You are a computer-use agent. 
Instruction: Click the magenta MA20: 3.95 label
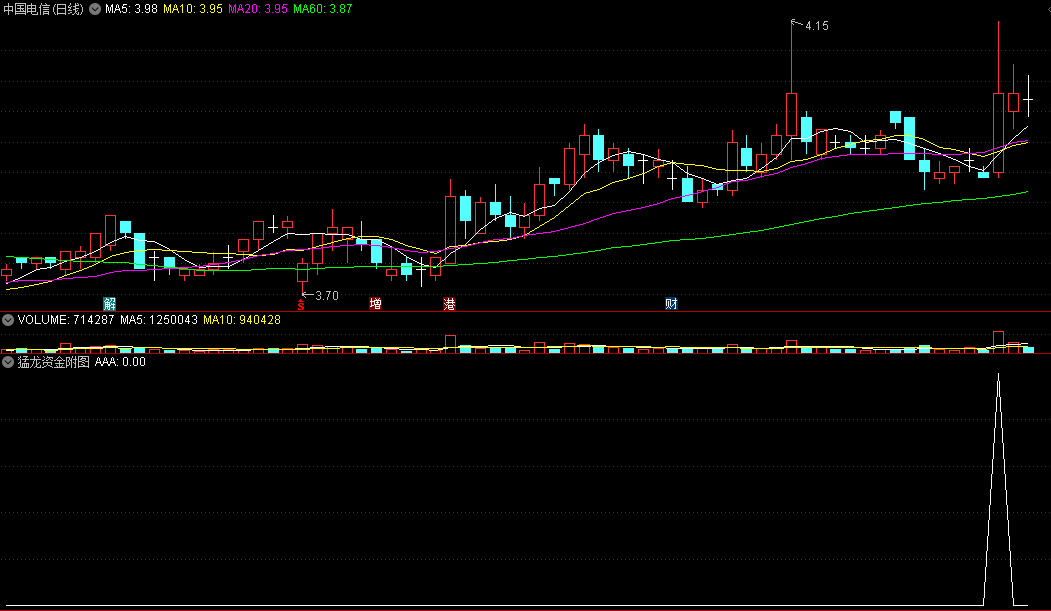click(x=258, y=9)
